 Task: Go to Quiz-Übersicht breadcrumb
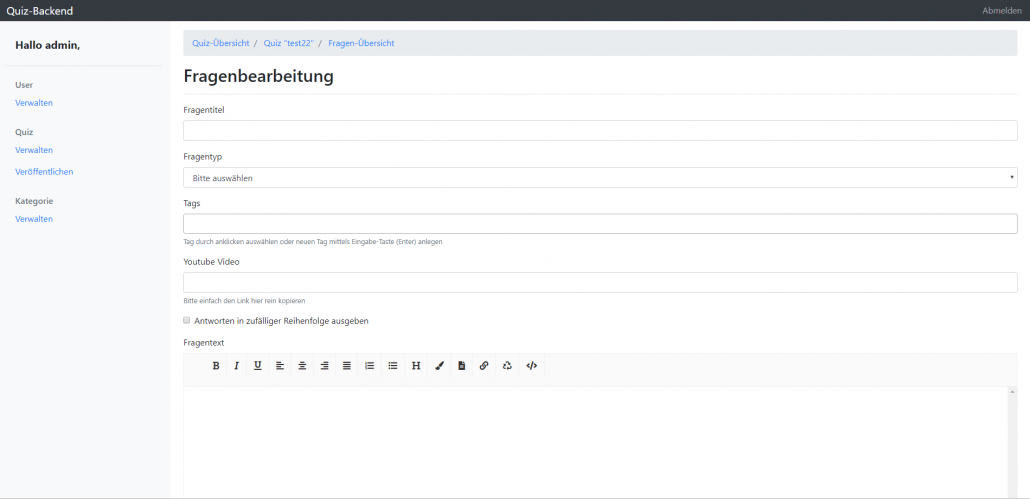coord(220,43)
